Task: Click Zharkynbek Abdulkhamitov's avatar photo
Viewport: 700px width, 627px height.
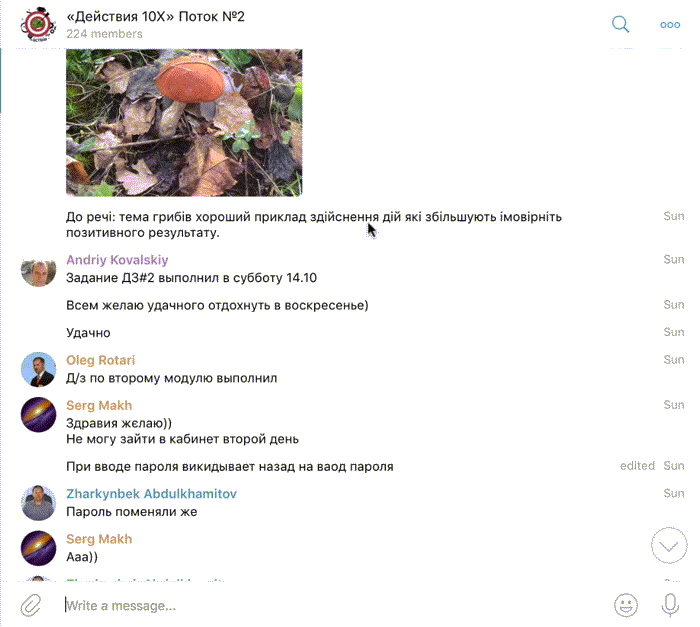Action: 38,503
